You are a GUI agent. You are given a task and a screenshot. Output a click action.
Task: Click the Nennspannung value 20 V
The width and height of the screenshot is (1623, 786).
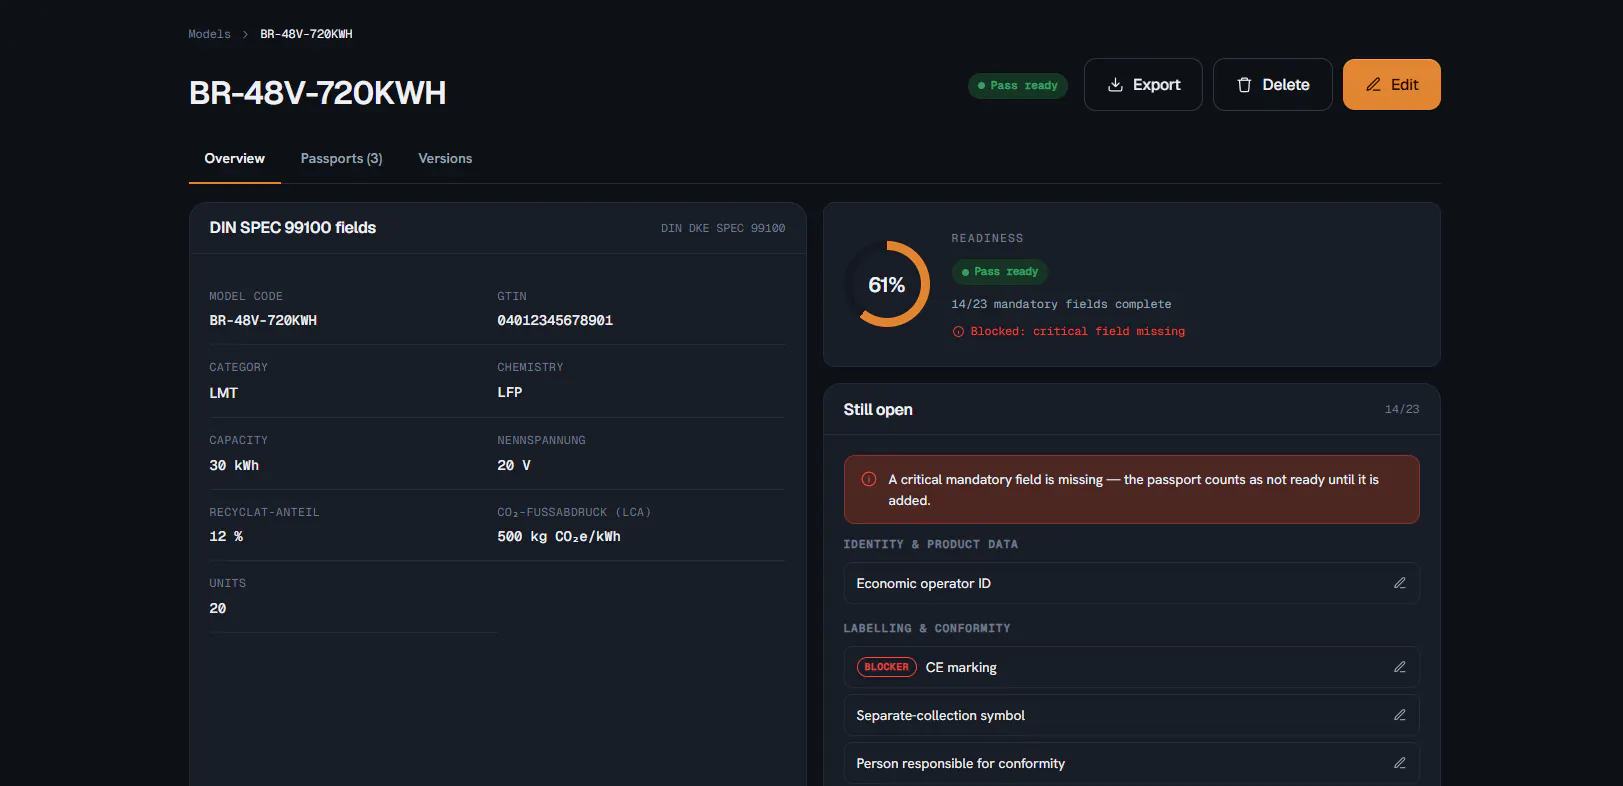514,466
